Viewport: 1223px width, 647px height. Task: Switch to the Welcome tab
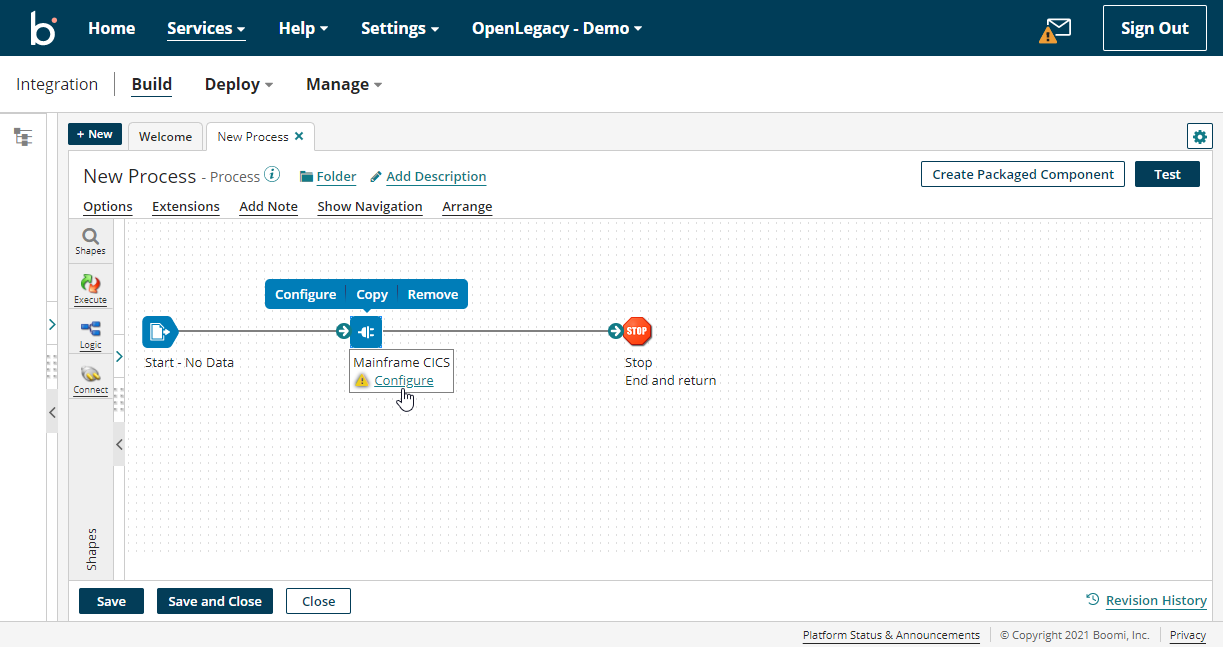click(x=165, y=136)
